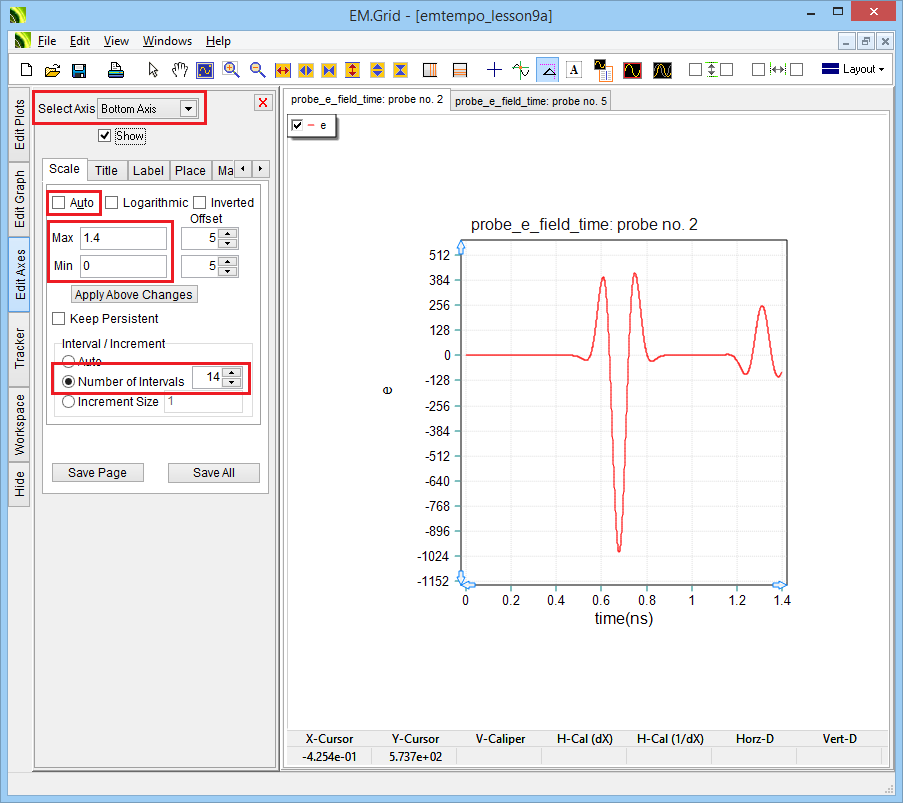
Task: Click the Print icon in toolbar
Action: (x=116, y=70)
